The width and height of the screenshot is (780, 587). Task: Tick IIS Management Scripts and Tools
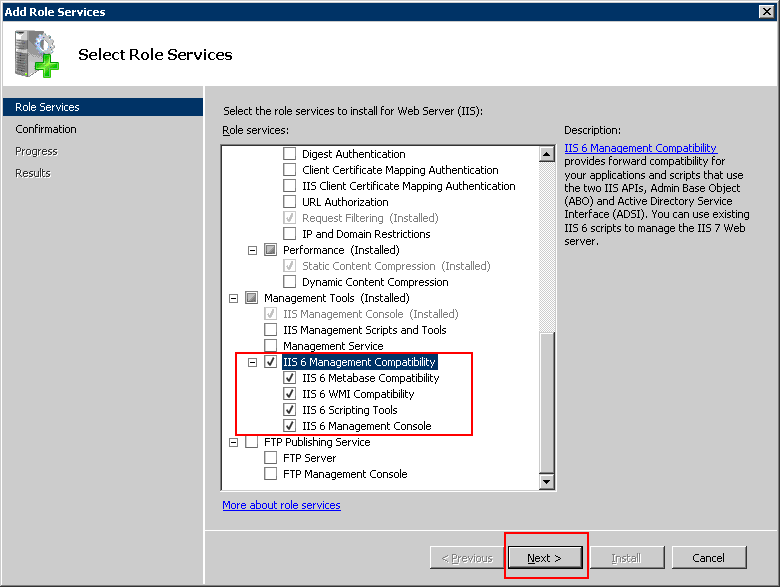tap(271, 330)
